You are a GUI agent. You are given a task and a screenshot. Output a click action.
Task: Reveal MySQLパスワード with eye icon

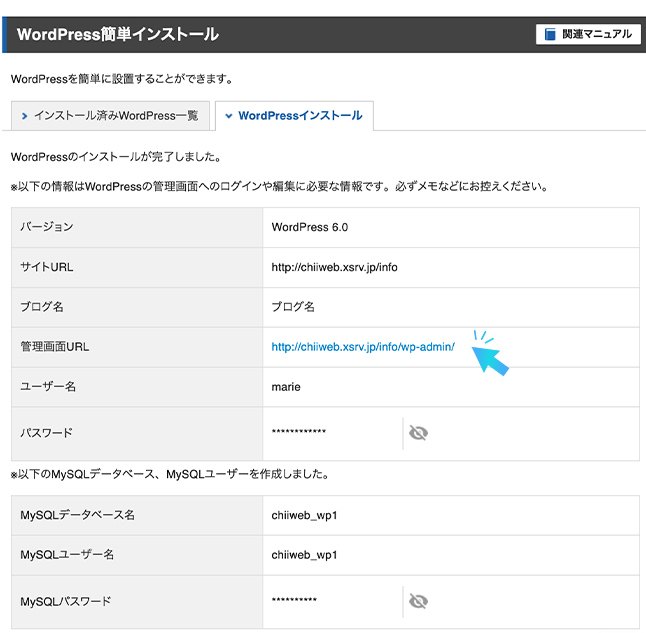[418, 601]
